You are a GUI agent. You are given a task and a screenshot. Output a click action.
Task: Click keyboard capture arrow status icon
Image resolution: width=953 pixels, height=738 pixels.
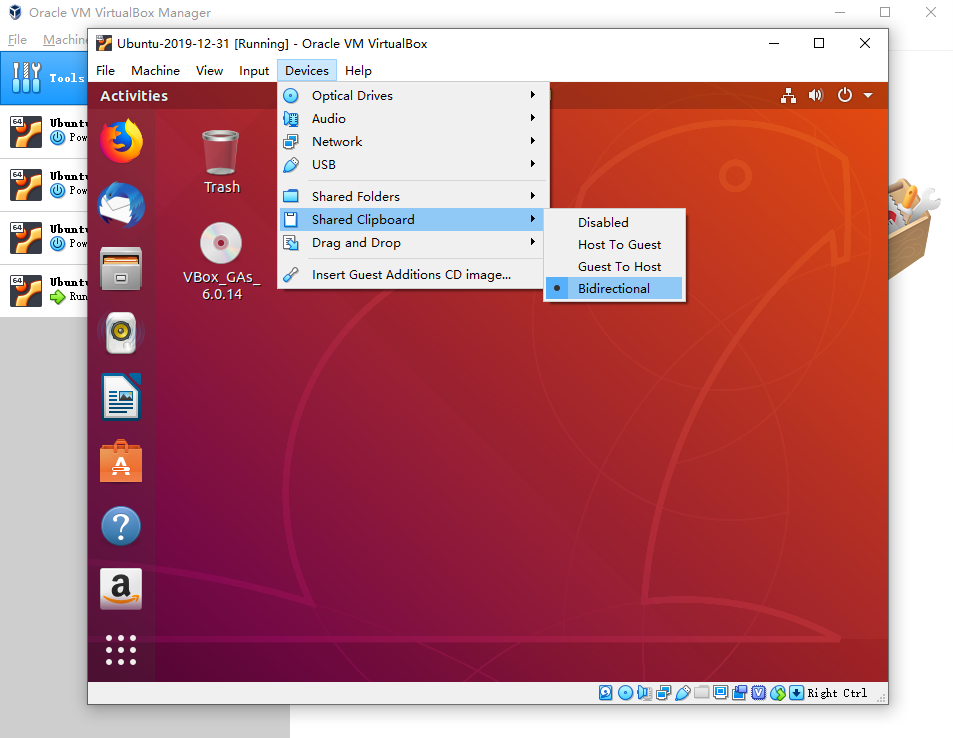[796, 692]
